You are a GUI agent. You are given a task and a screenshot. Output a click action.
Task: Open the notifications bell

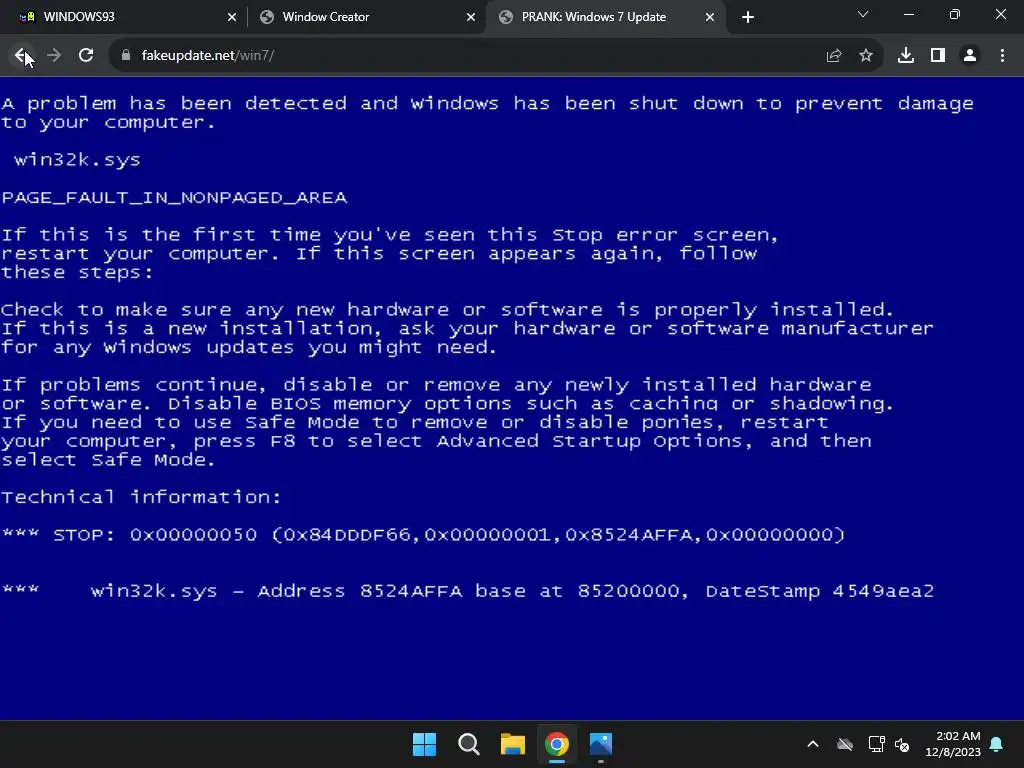tap(997, 744)
